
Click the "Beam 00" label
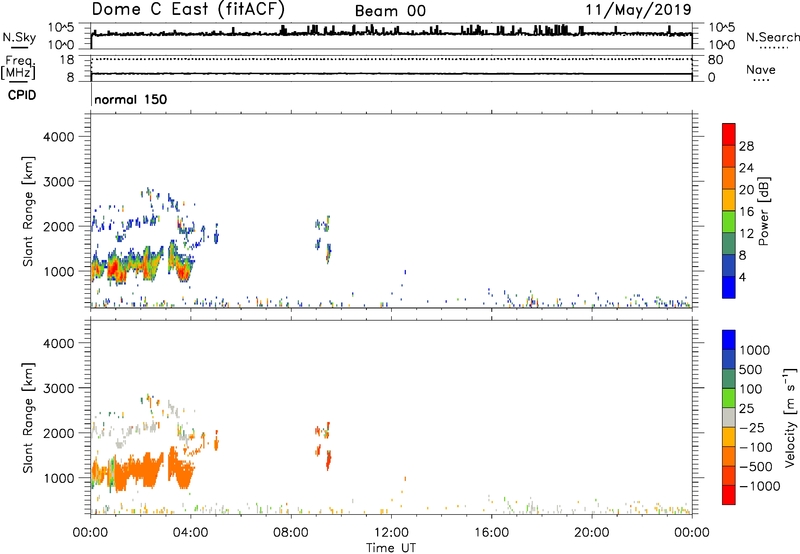pos(390,11)
